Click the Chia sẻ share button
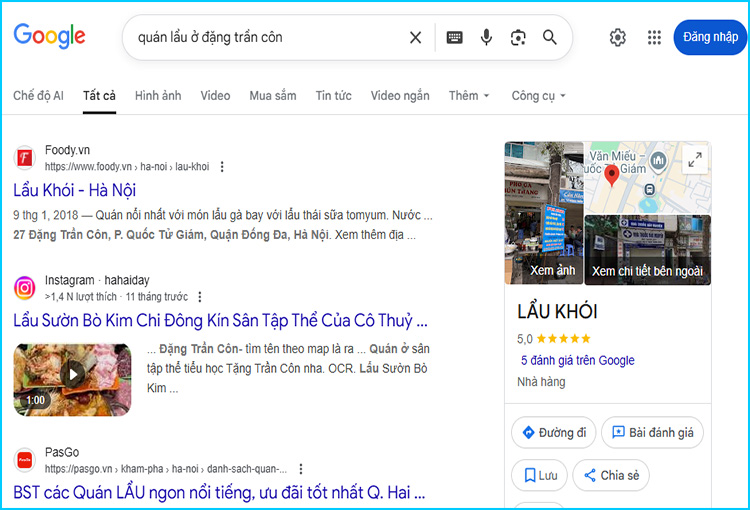Screen dimensions: 750x510 click(x=611, y=475)
